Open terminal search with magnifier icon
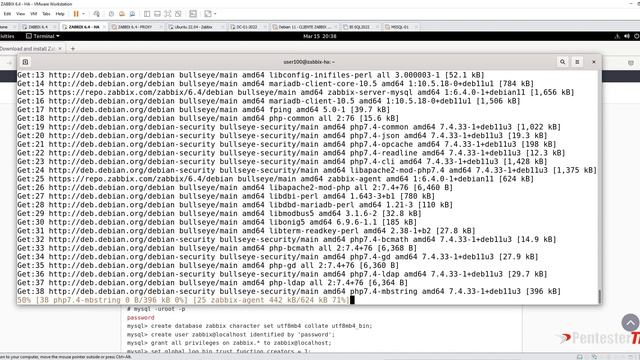The width and height of the screenshot is (640, 360). click(562, 62)
